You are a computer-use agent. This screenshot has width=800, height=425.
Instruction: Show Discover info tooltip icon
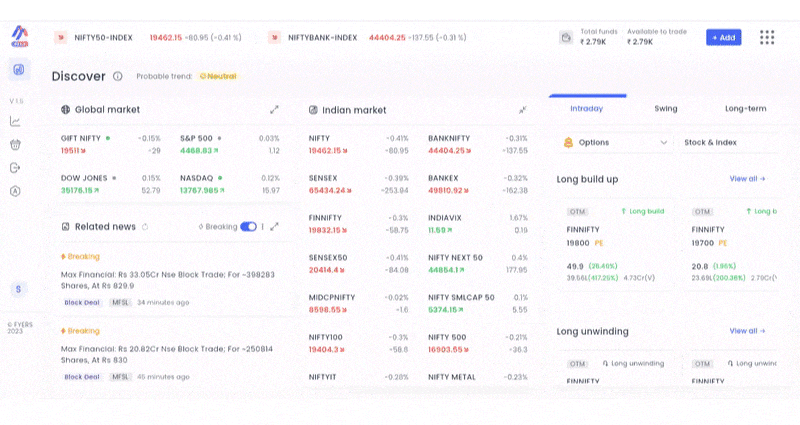[x=118, y=76]
